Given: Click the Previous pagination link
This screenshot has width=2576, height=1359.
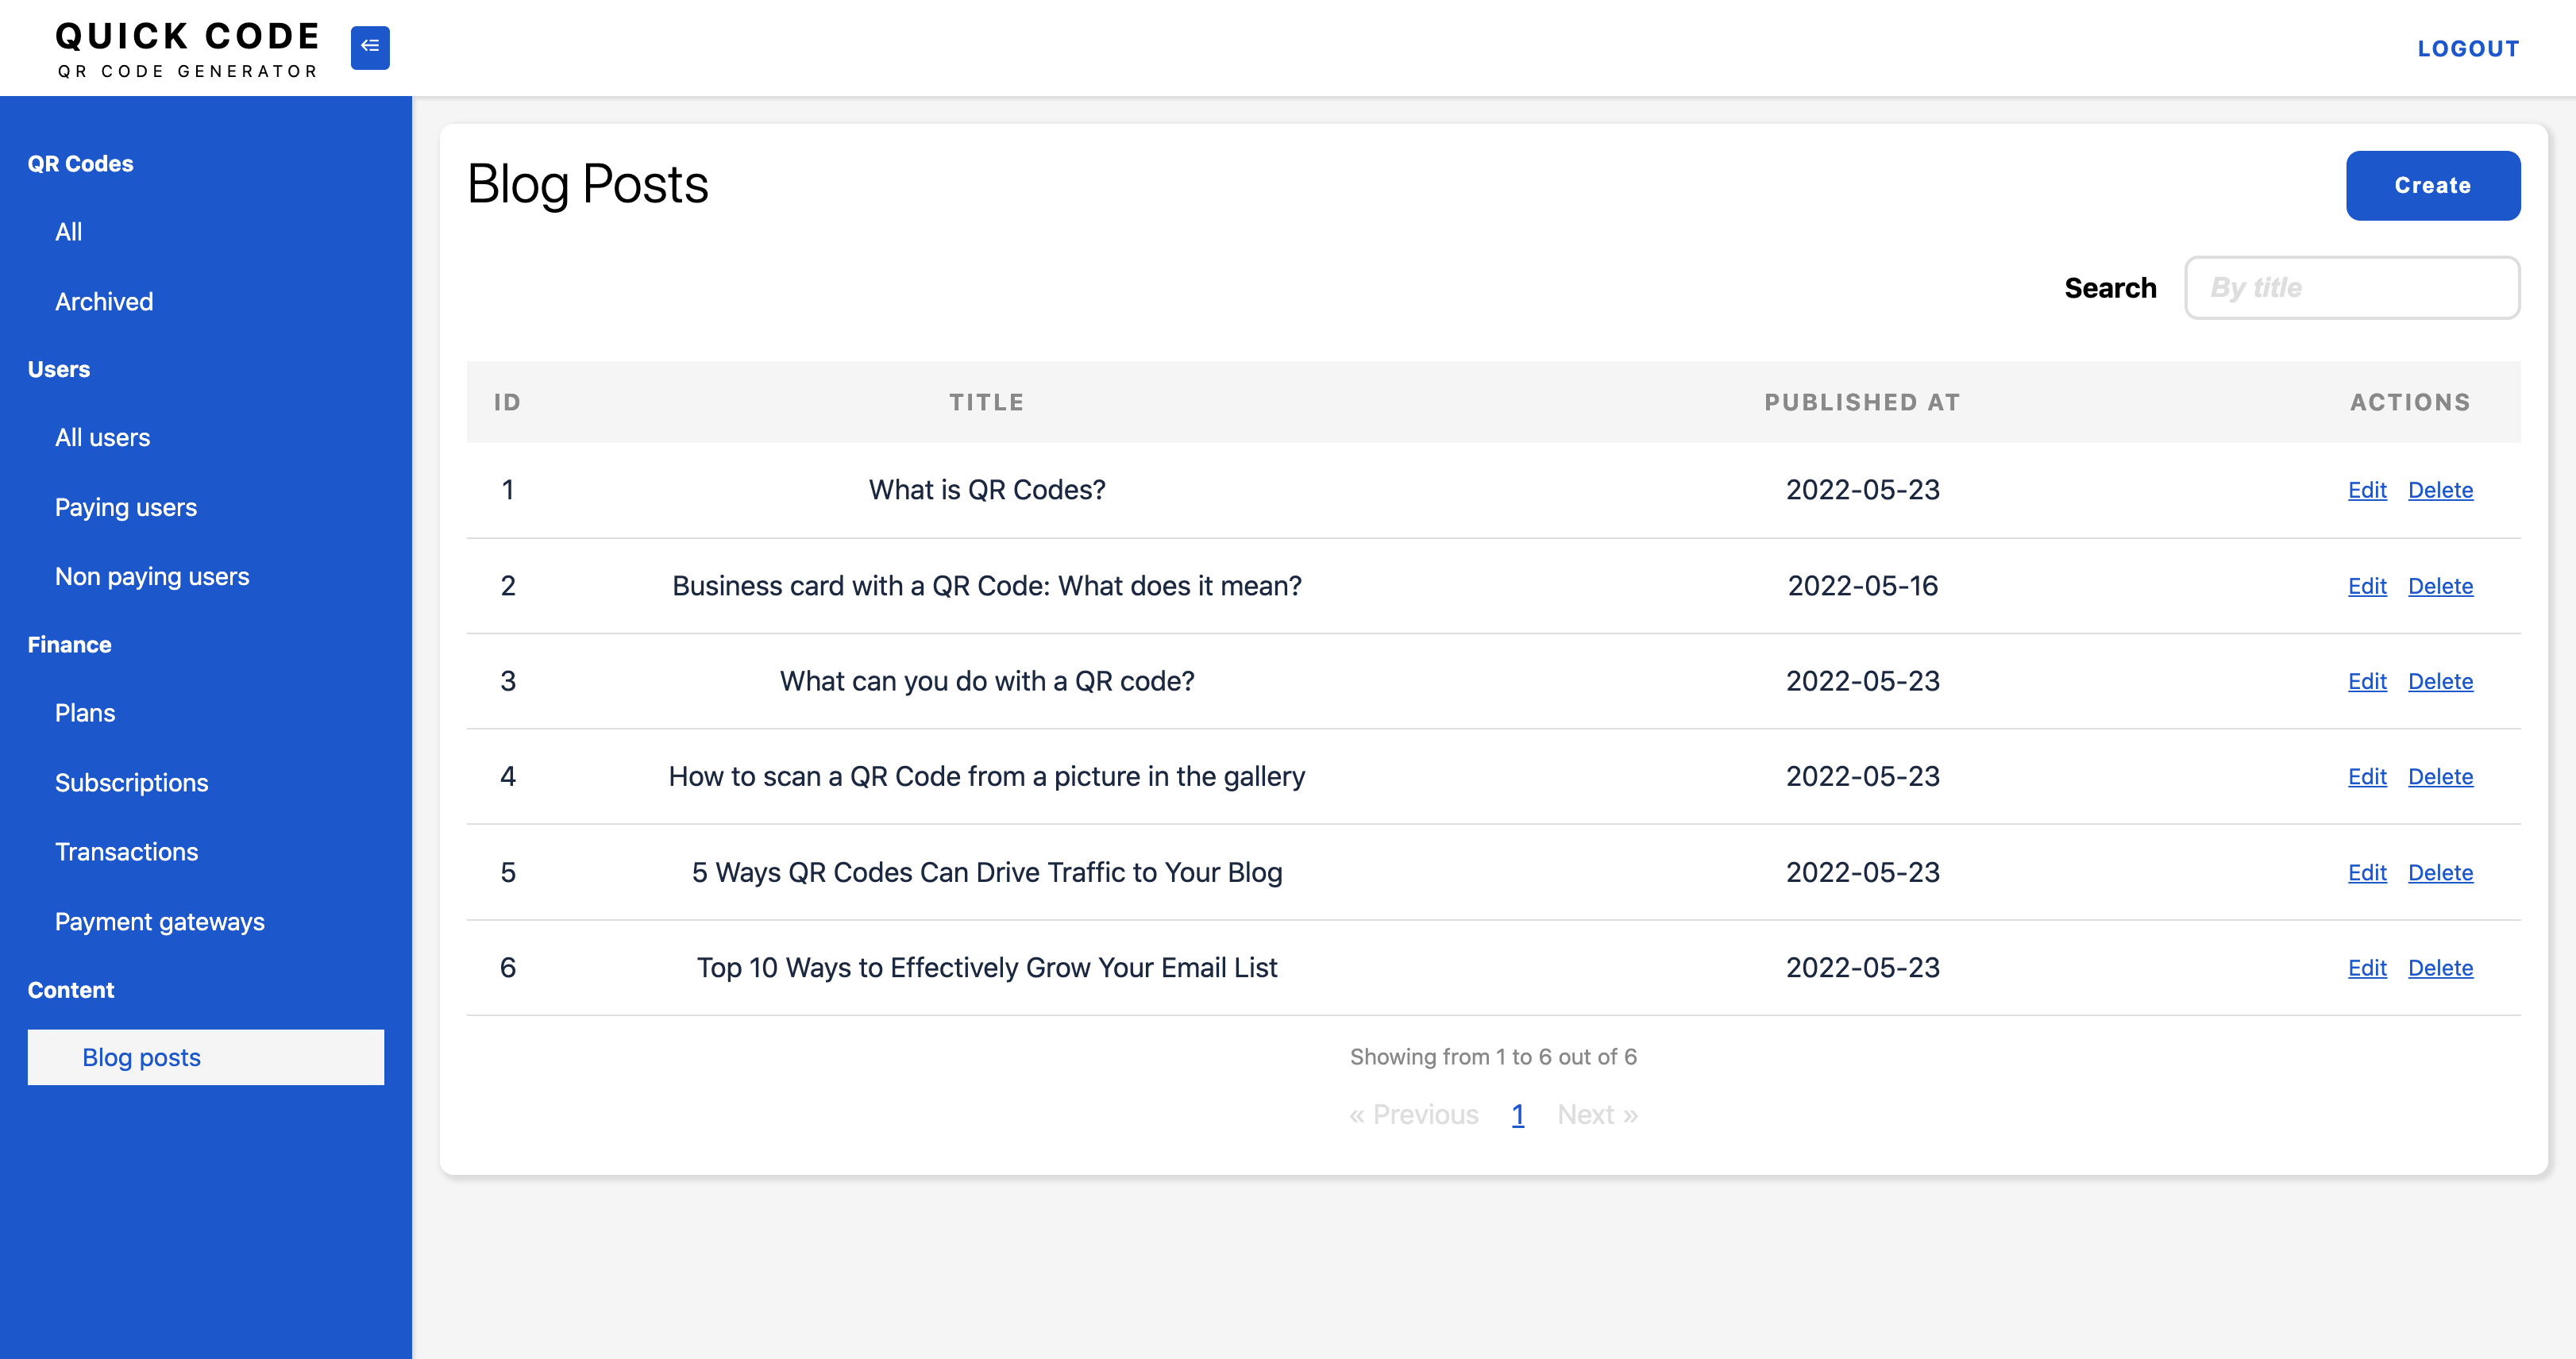Looking at the screenshot, I should (1413, 1115).
